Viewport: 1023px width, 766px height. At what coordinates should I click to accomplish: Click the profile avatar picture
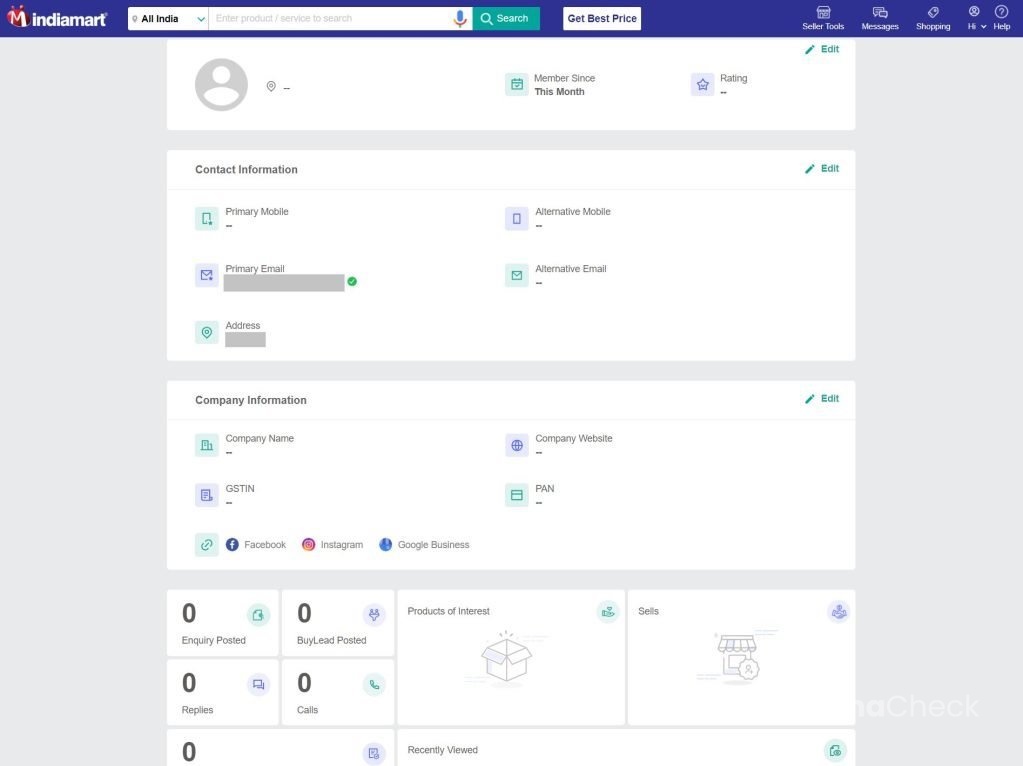(221, 85)
